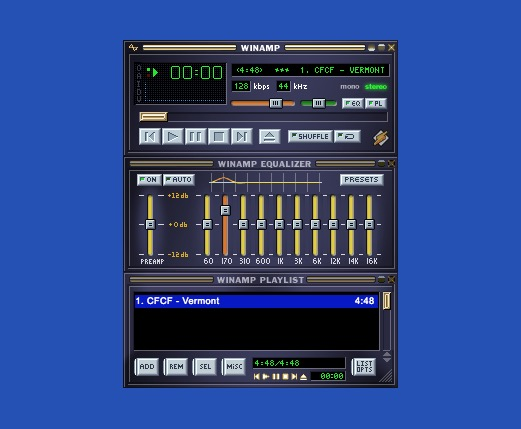
Task: Click the stereo indicator
Action: (x=376, y=87)
